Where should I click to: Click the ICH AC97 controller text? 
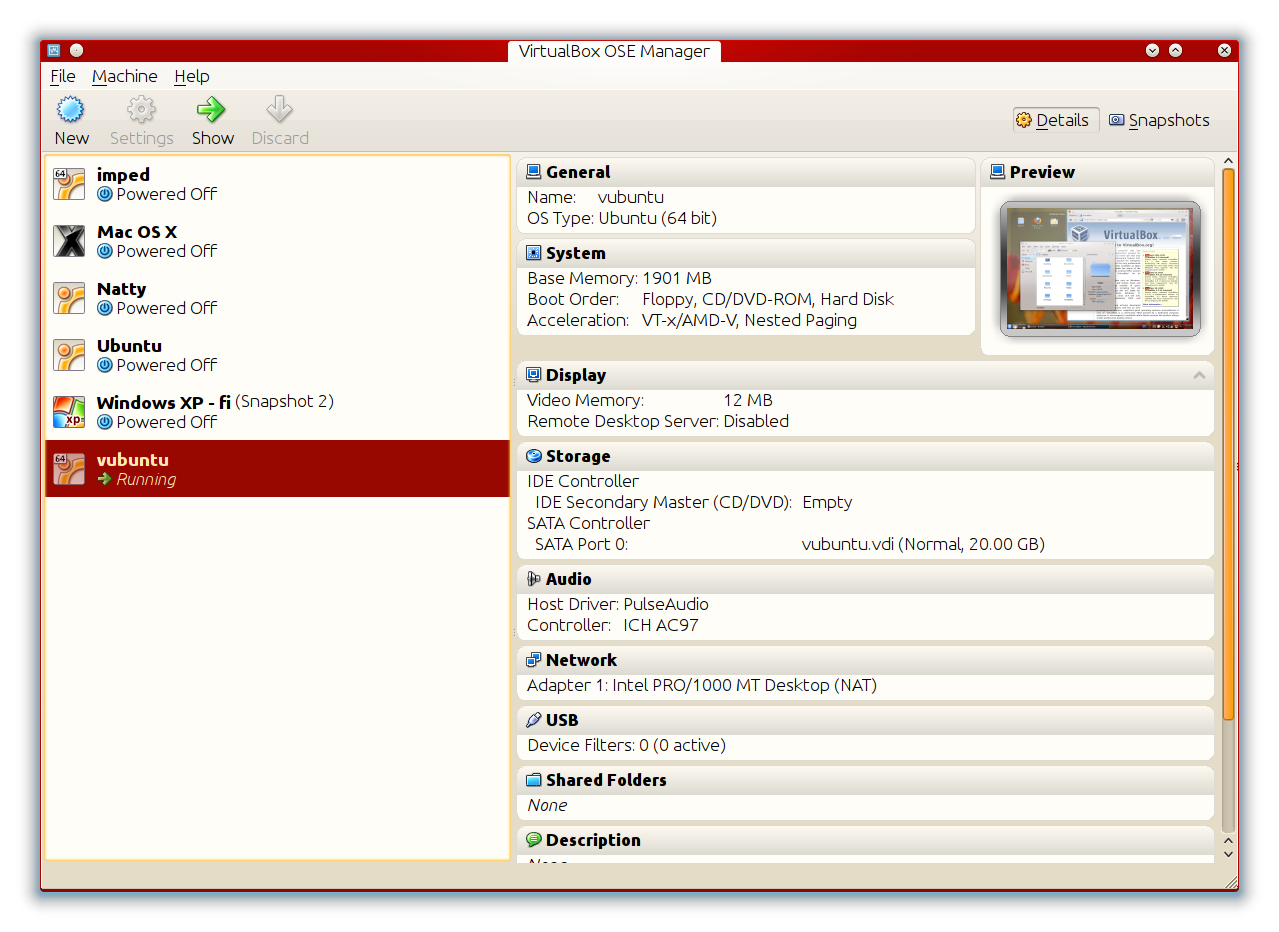click(x=661, y=625)
